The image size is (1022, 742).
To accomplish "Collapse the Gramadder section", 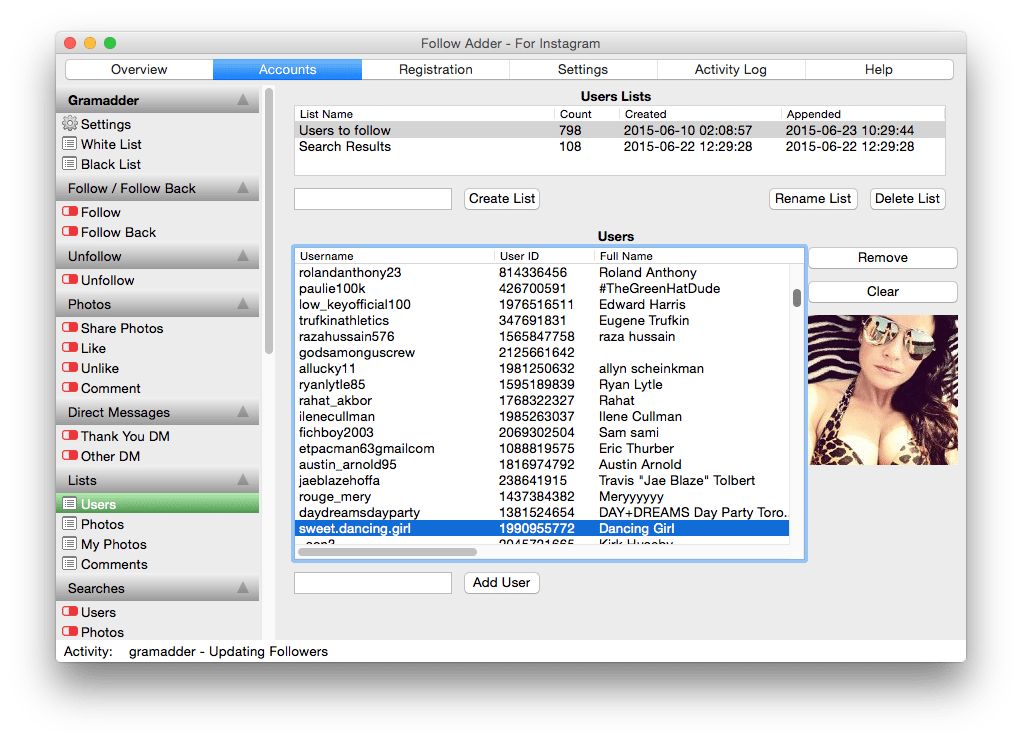I will pyautogui.click(x=245, y=100).
